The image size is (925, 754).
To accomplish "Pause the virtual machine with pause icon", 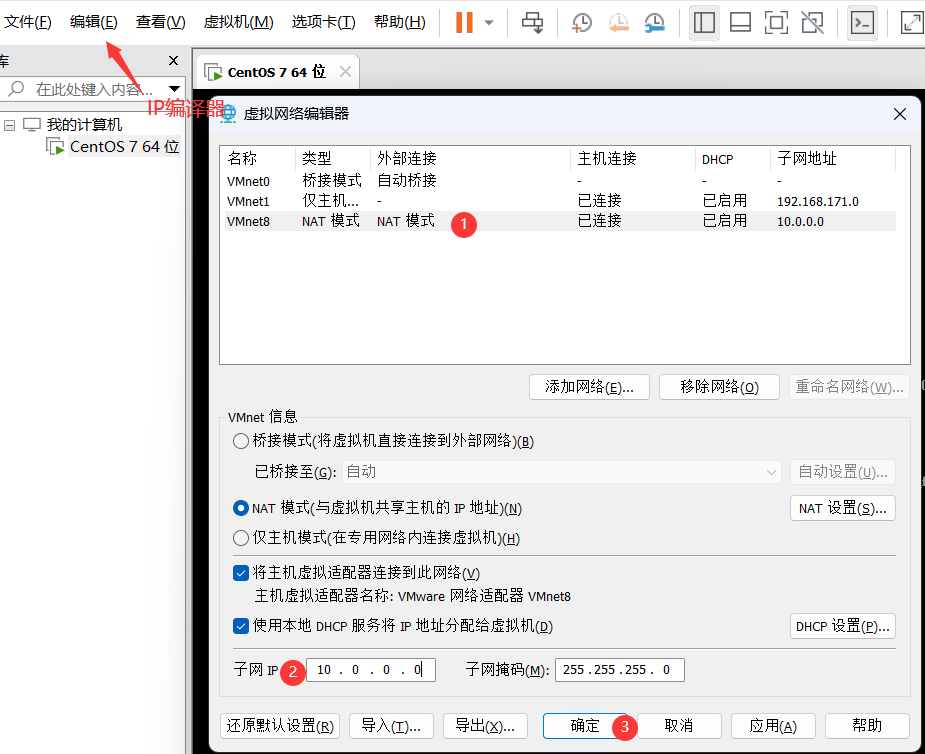I will (x=464, y=22).
